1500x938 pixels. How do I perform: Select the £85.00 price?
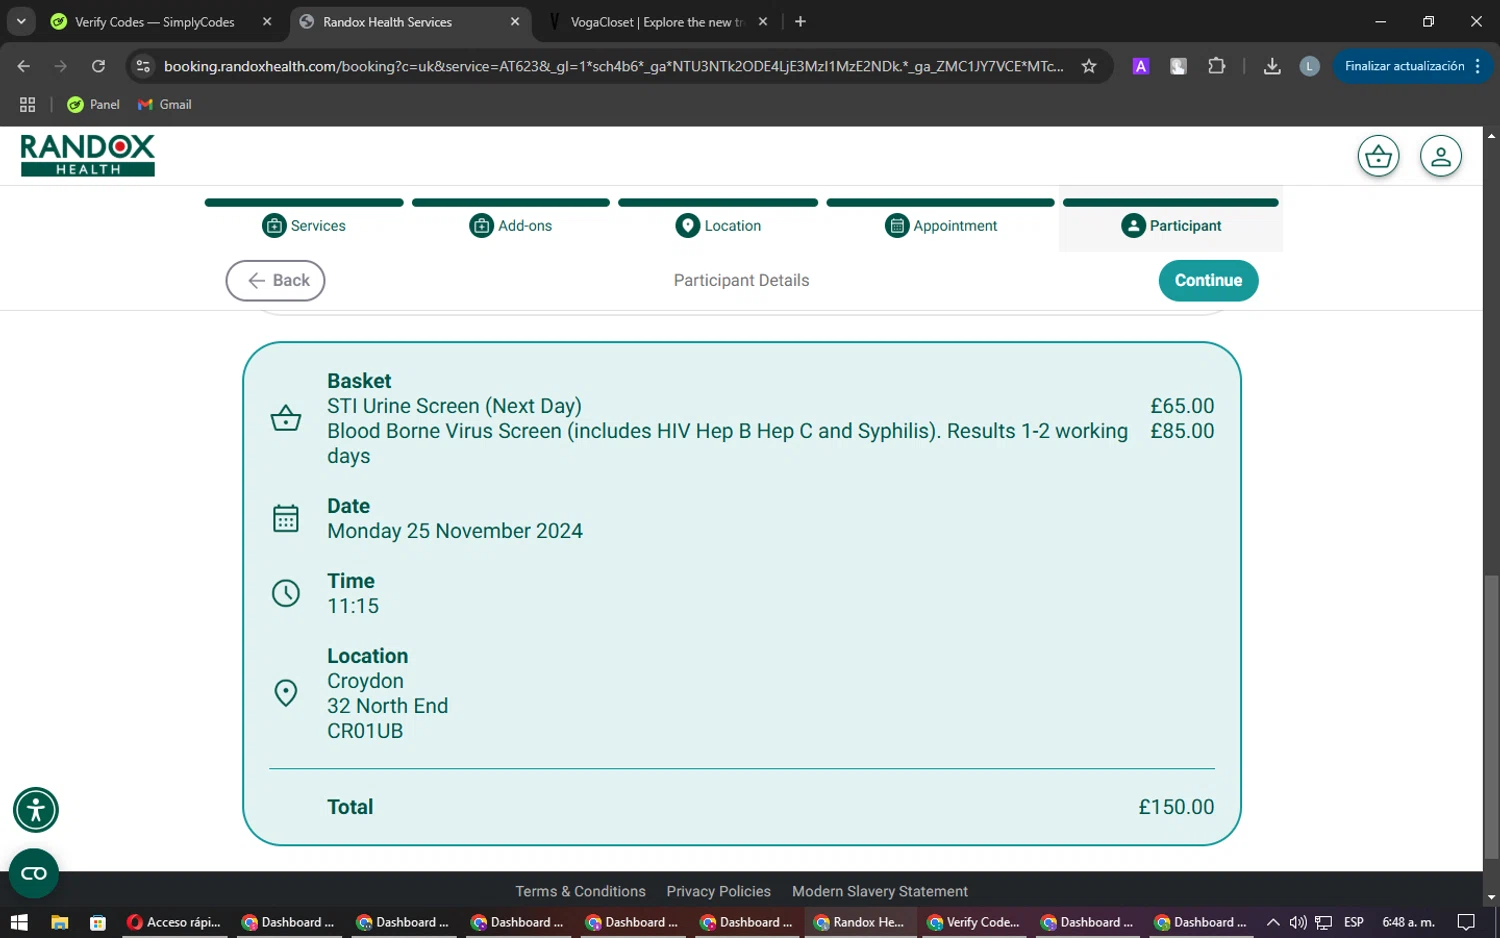coord(1182,431)
